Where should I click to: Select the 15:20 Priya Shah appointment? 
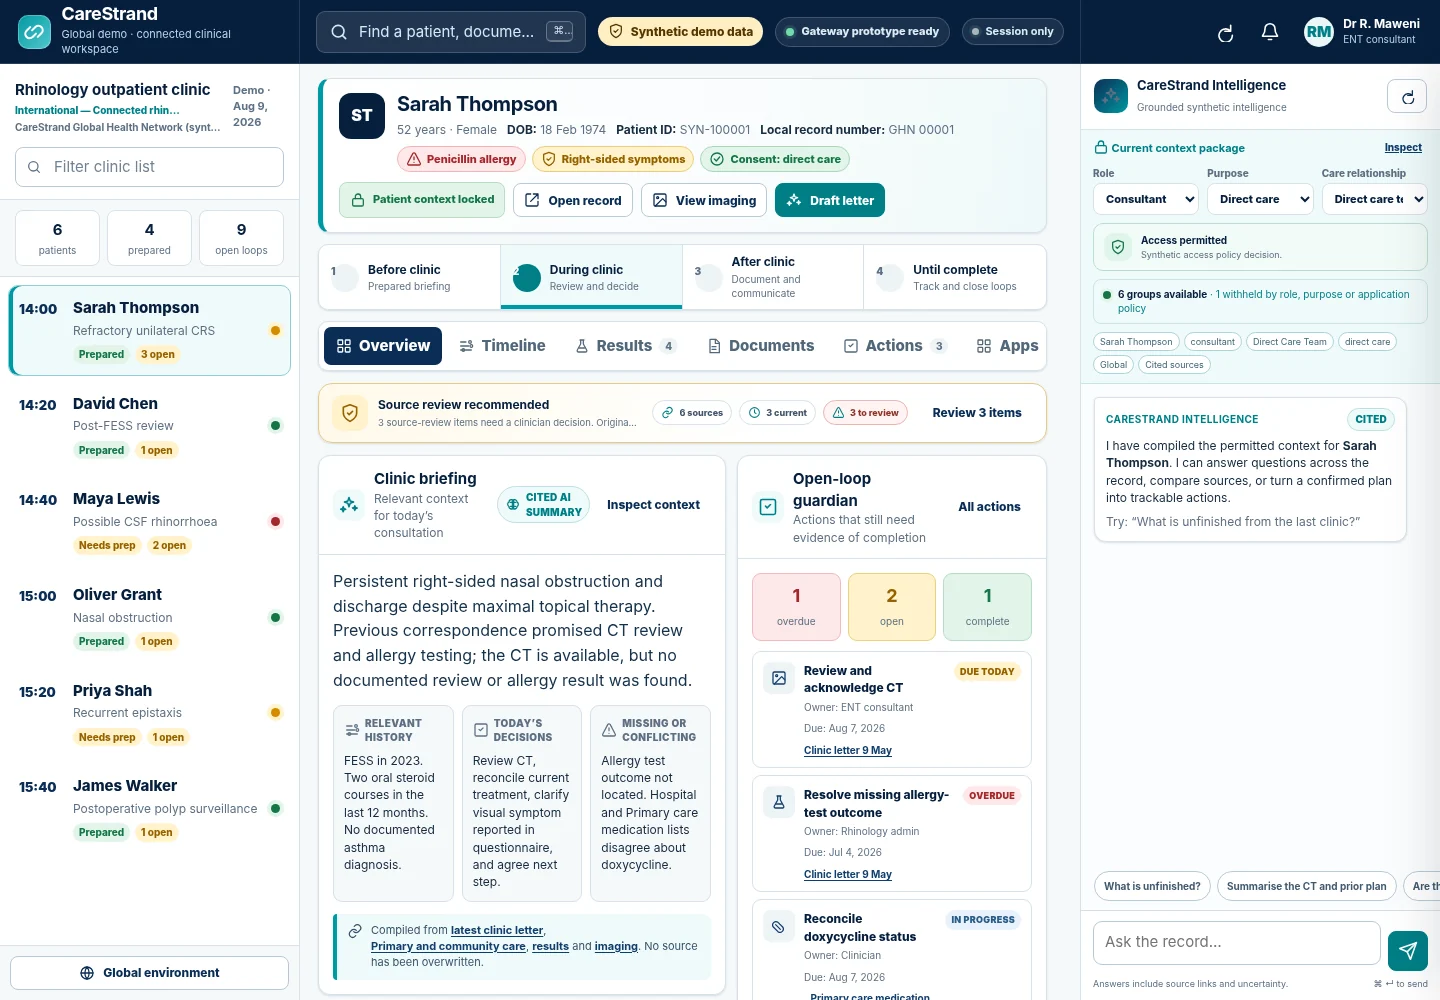point(149,714)
